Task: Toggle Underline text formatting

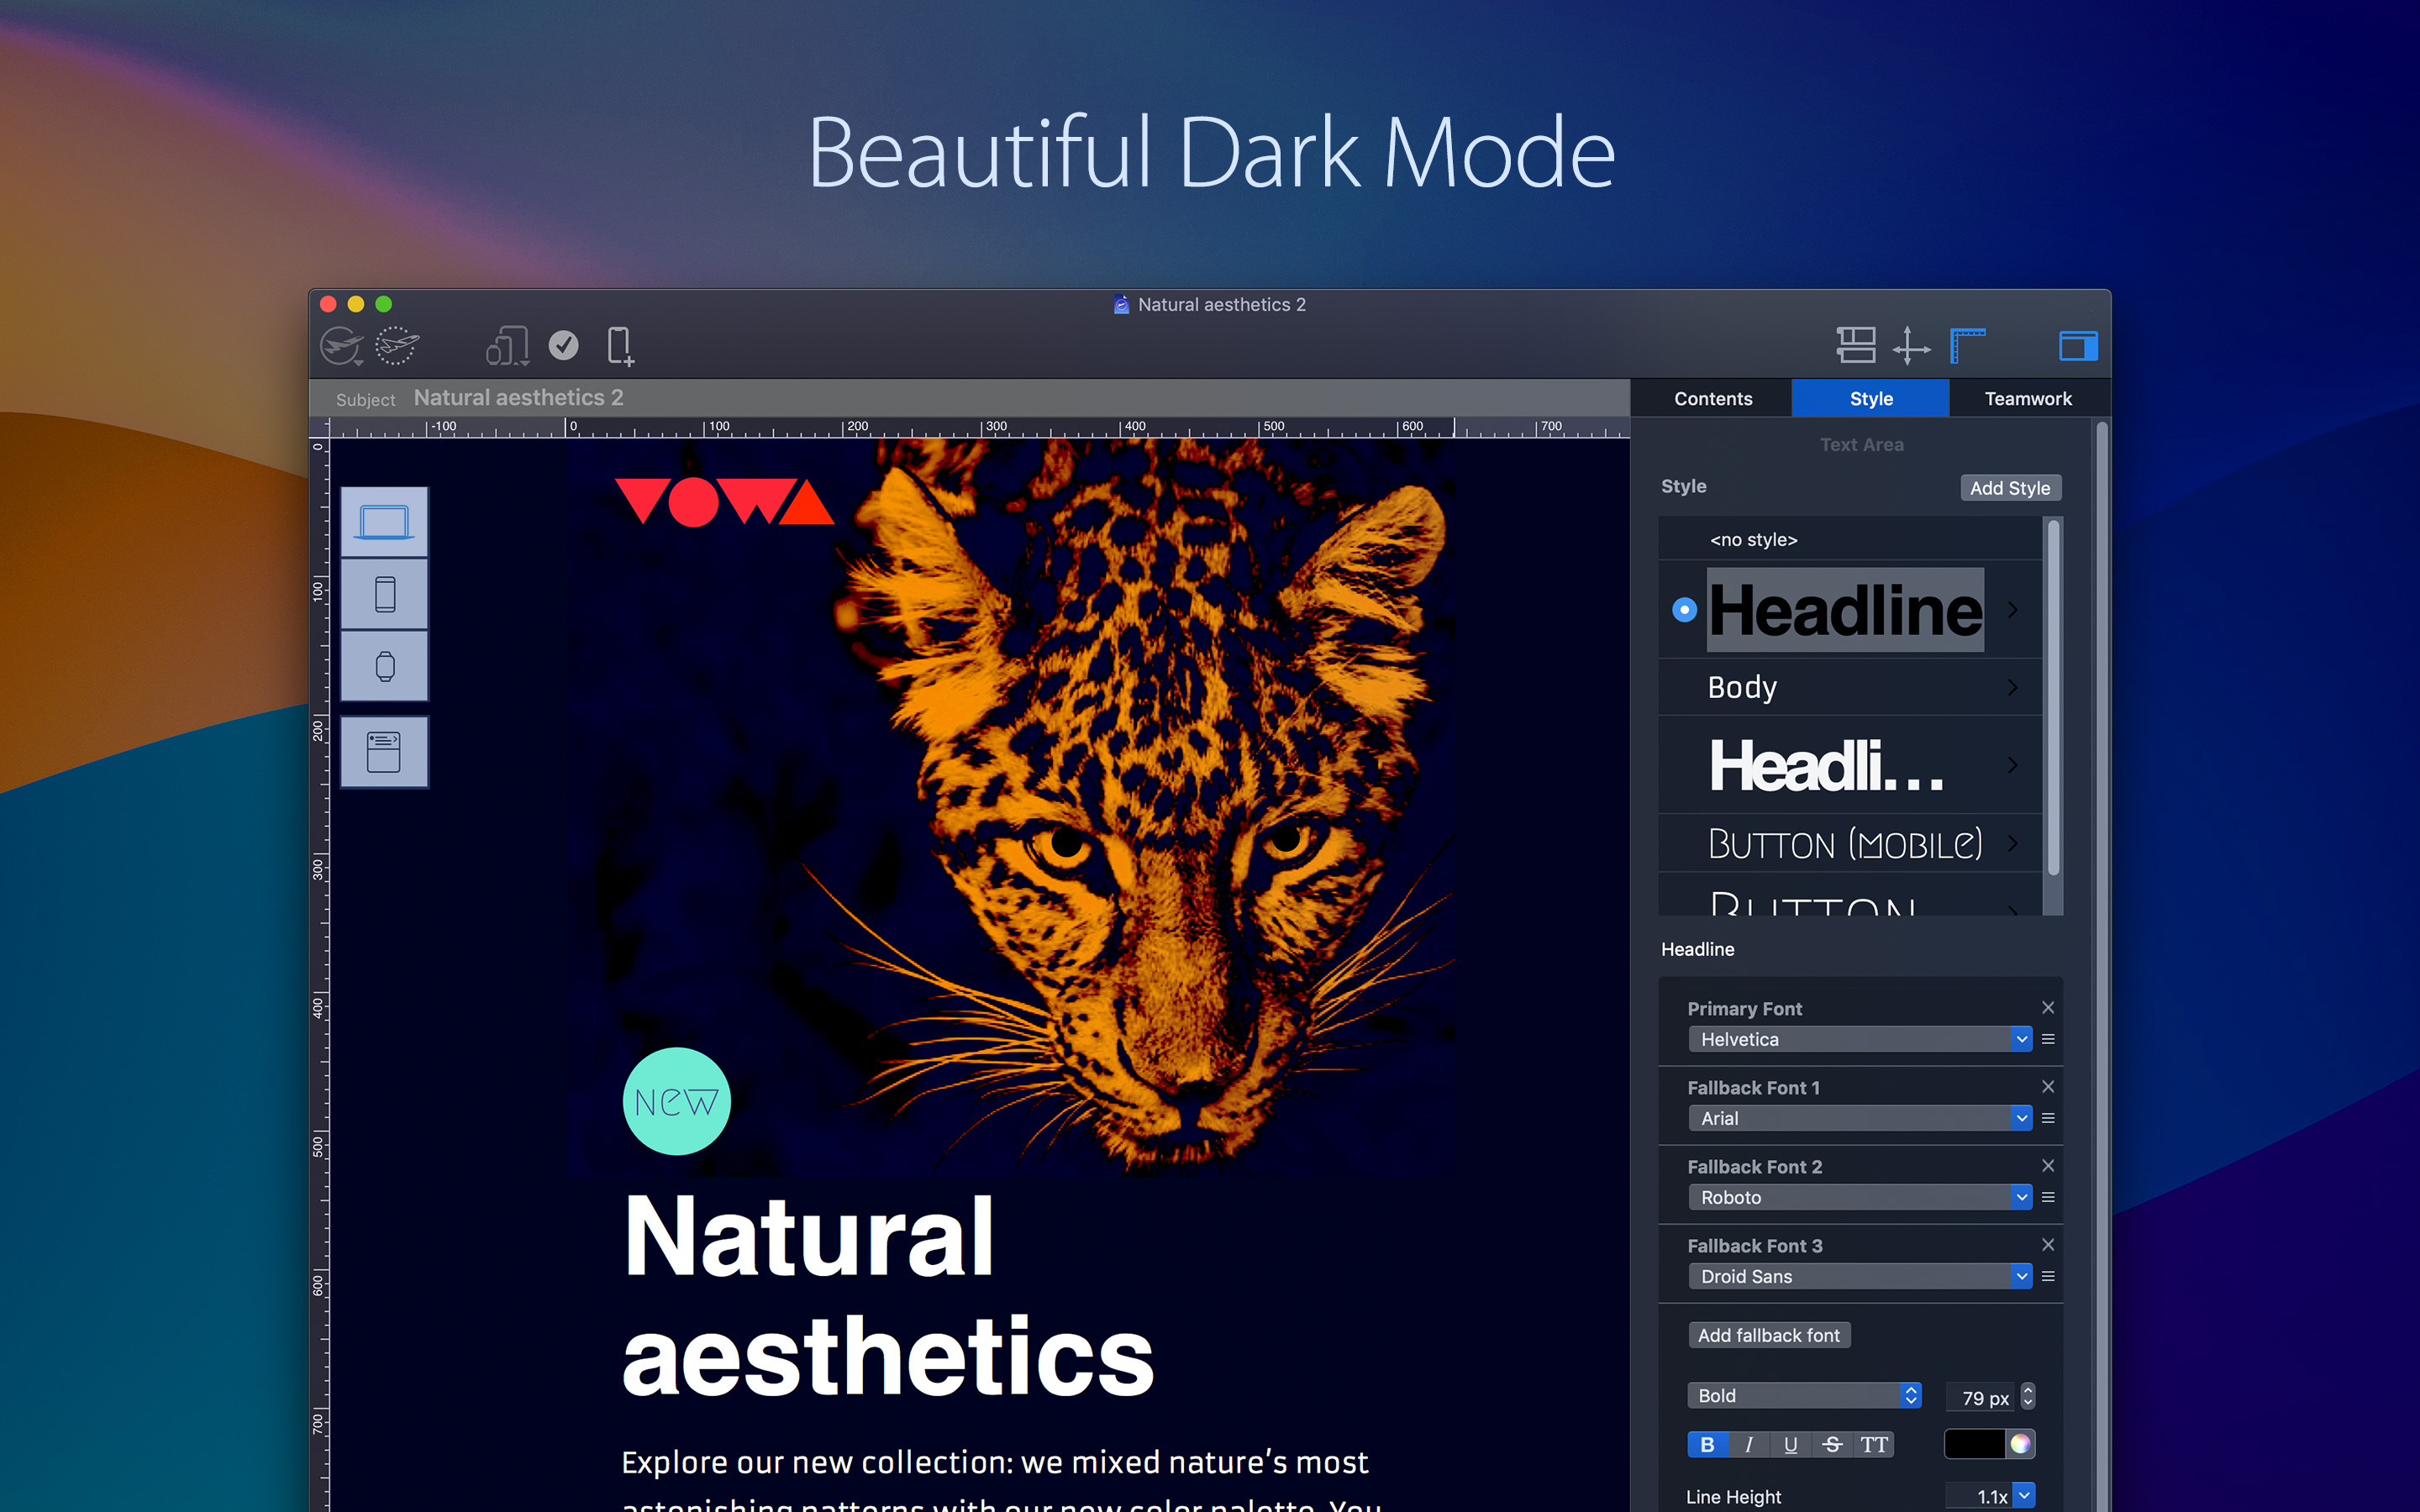Action: pos(1790,1444)
